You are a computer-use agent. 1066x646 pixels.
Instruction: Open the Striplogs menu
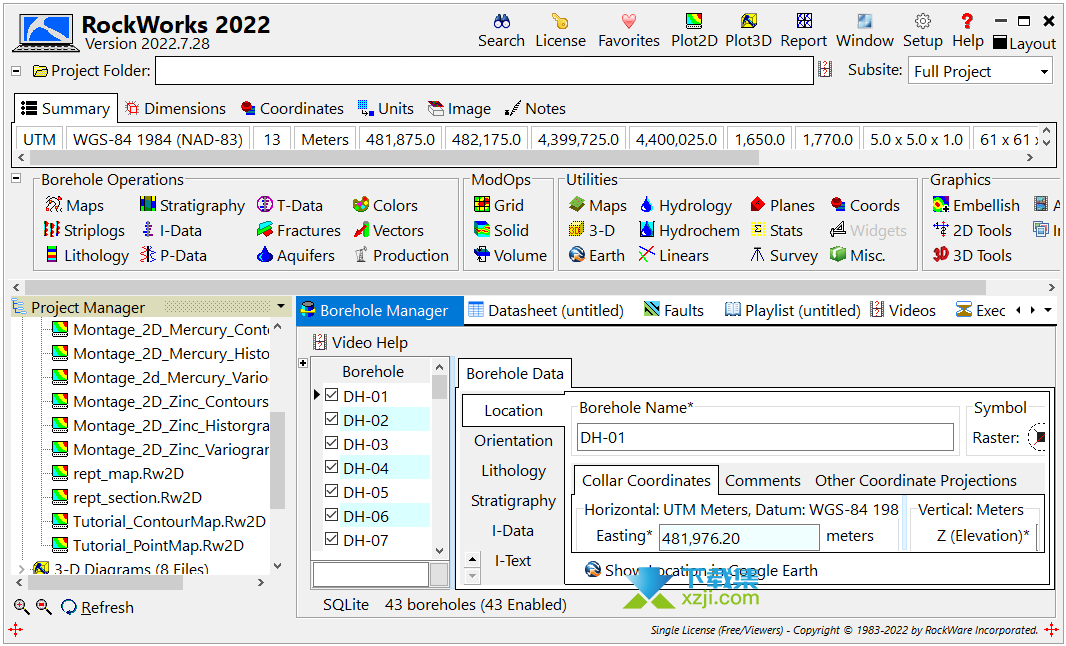click(x=84, y=231)
